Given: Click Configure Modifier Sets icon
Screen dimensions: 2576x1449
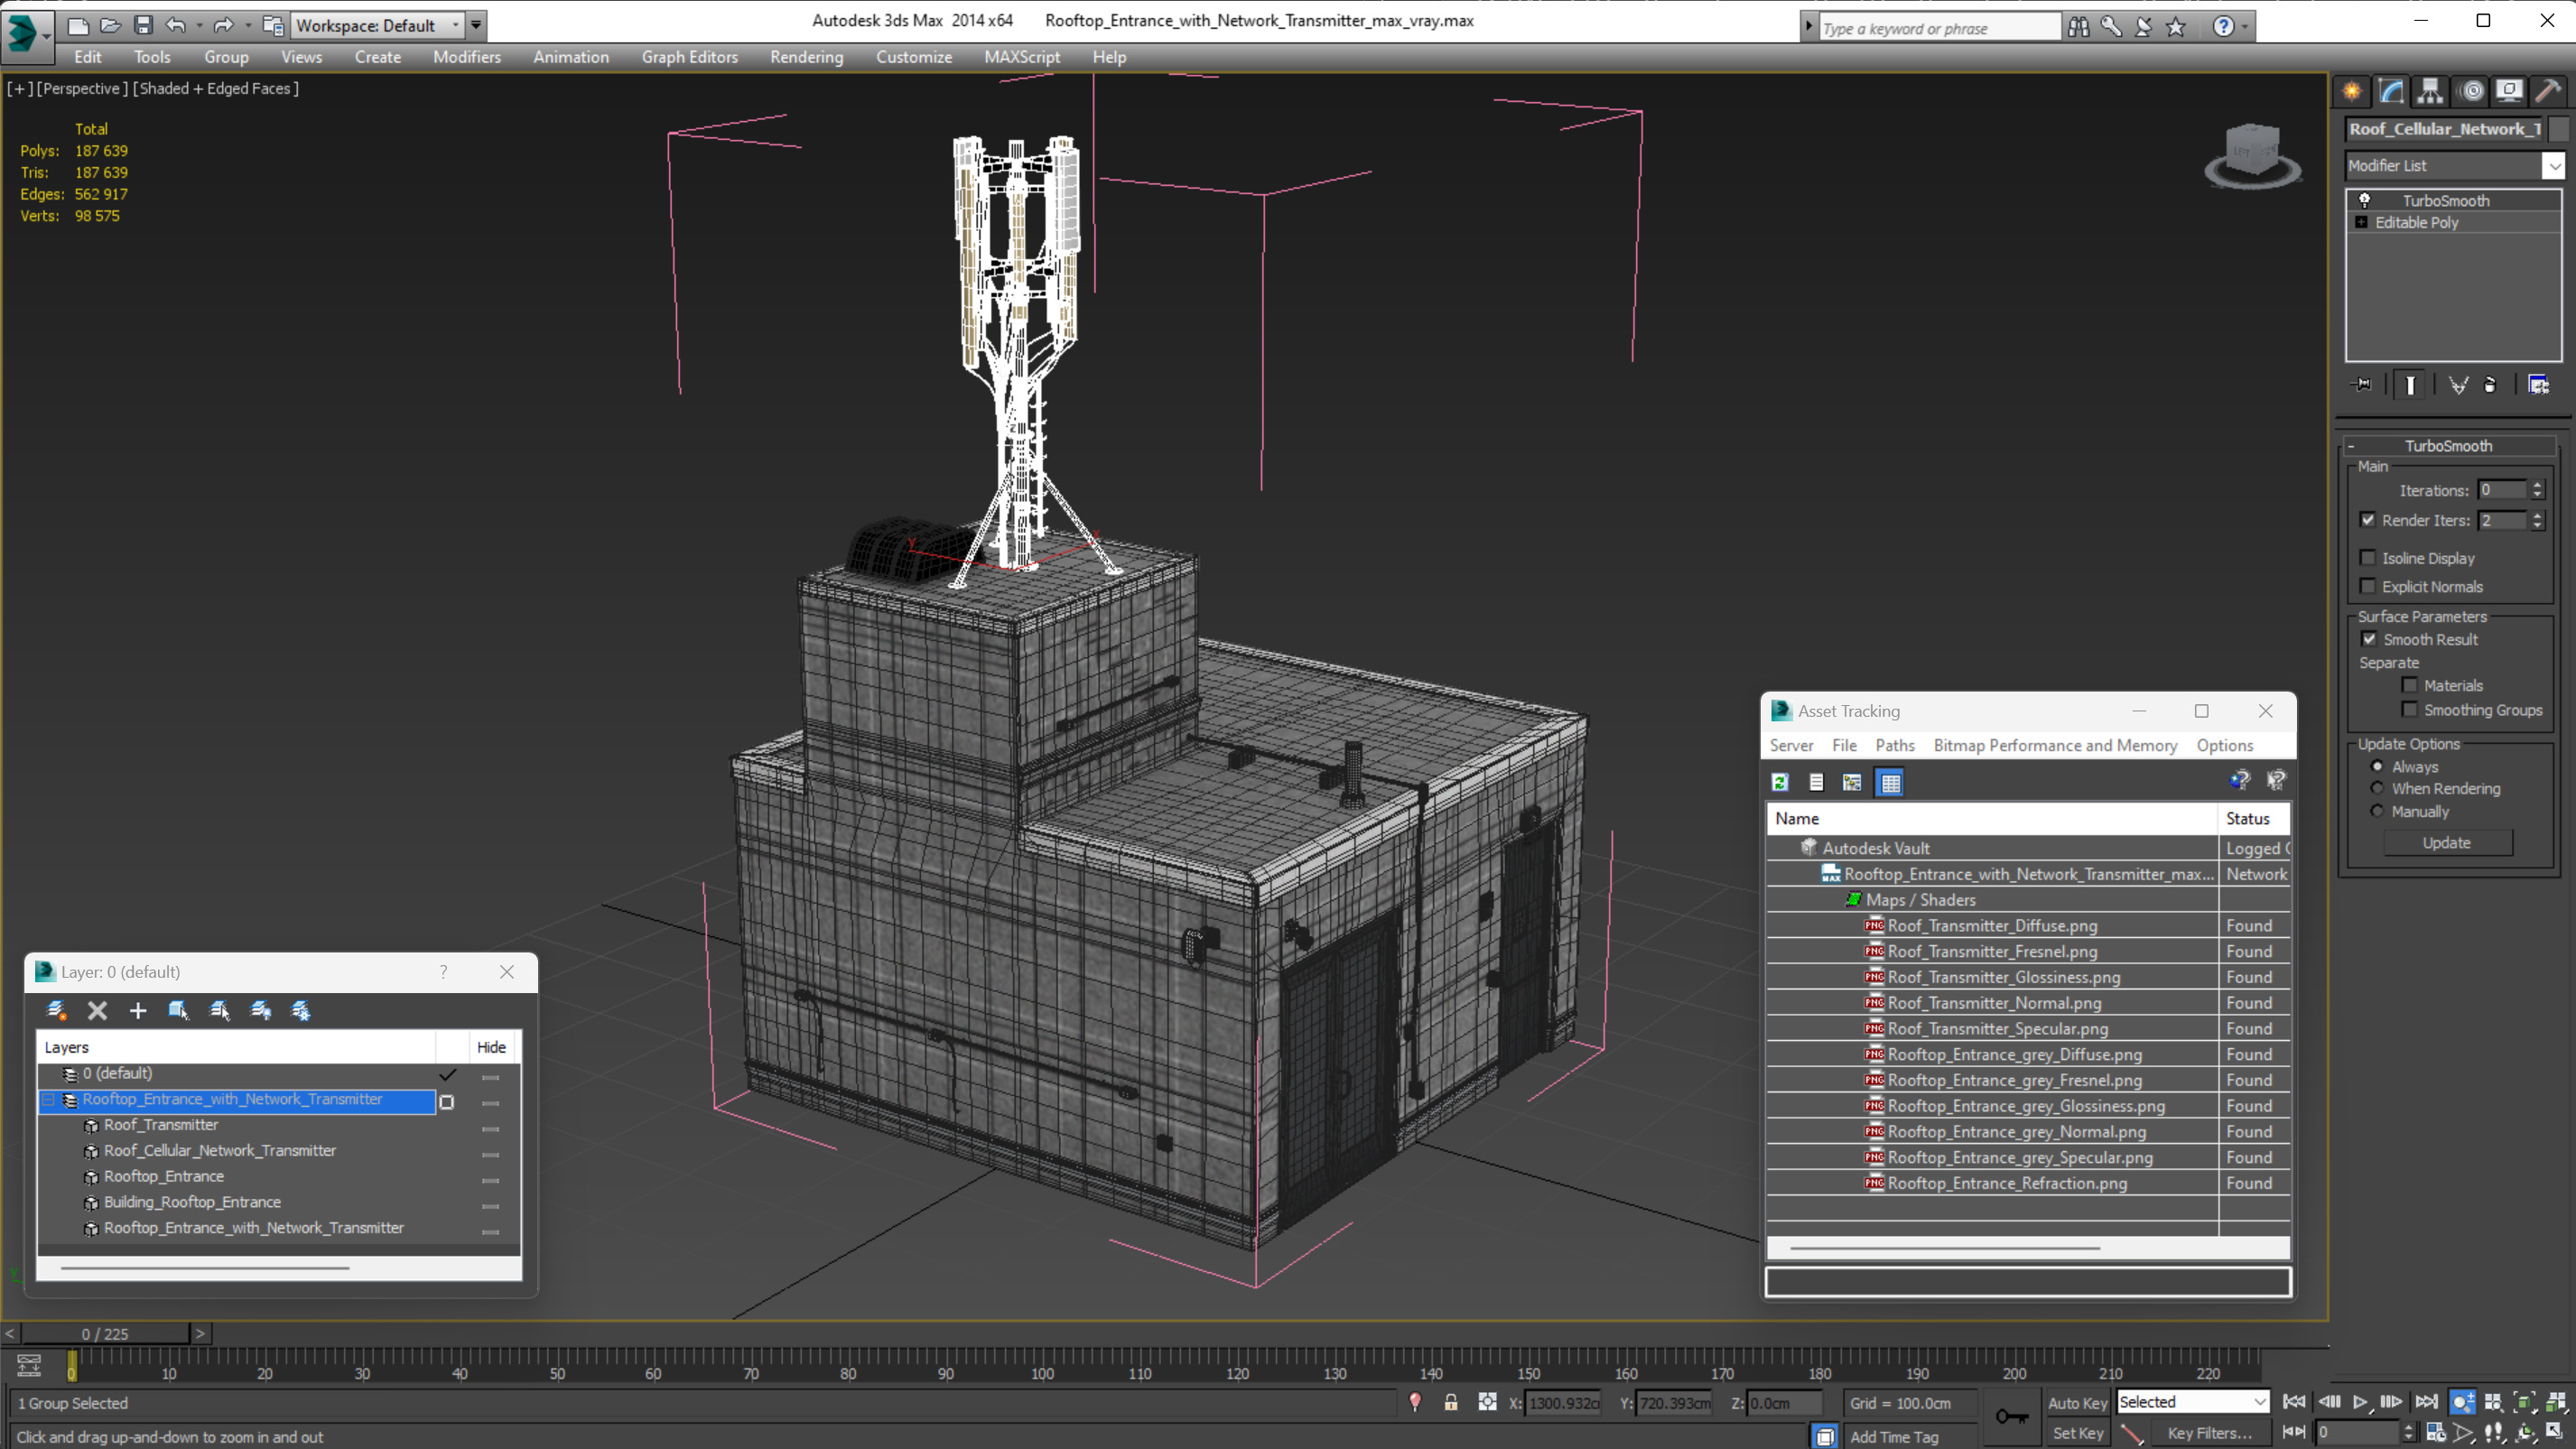Looking at the screenshot, I should [x=2538, y=385].
